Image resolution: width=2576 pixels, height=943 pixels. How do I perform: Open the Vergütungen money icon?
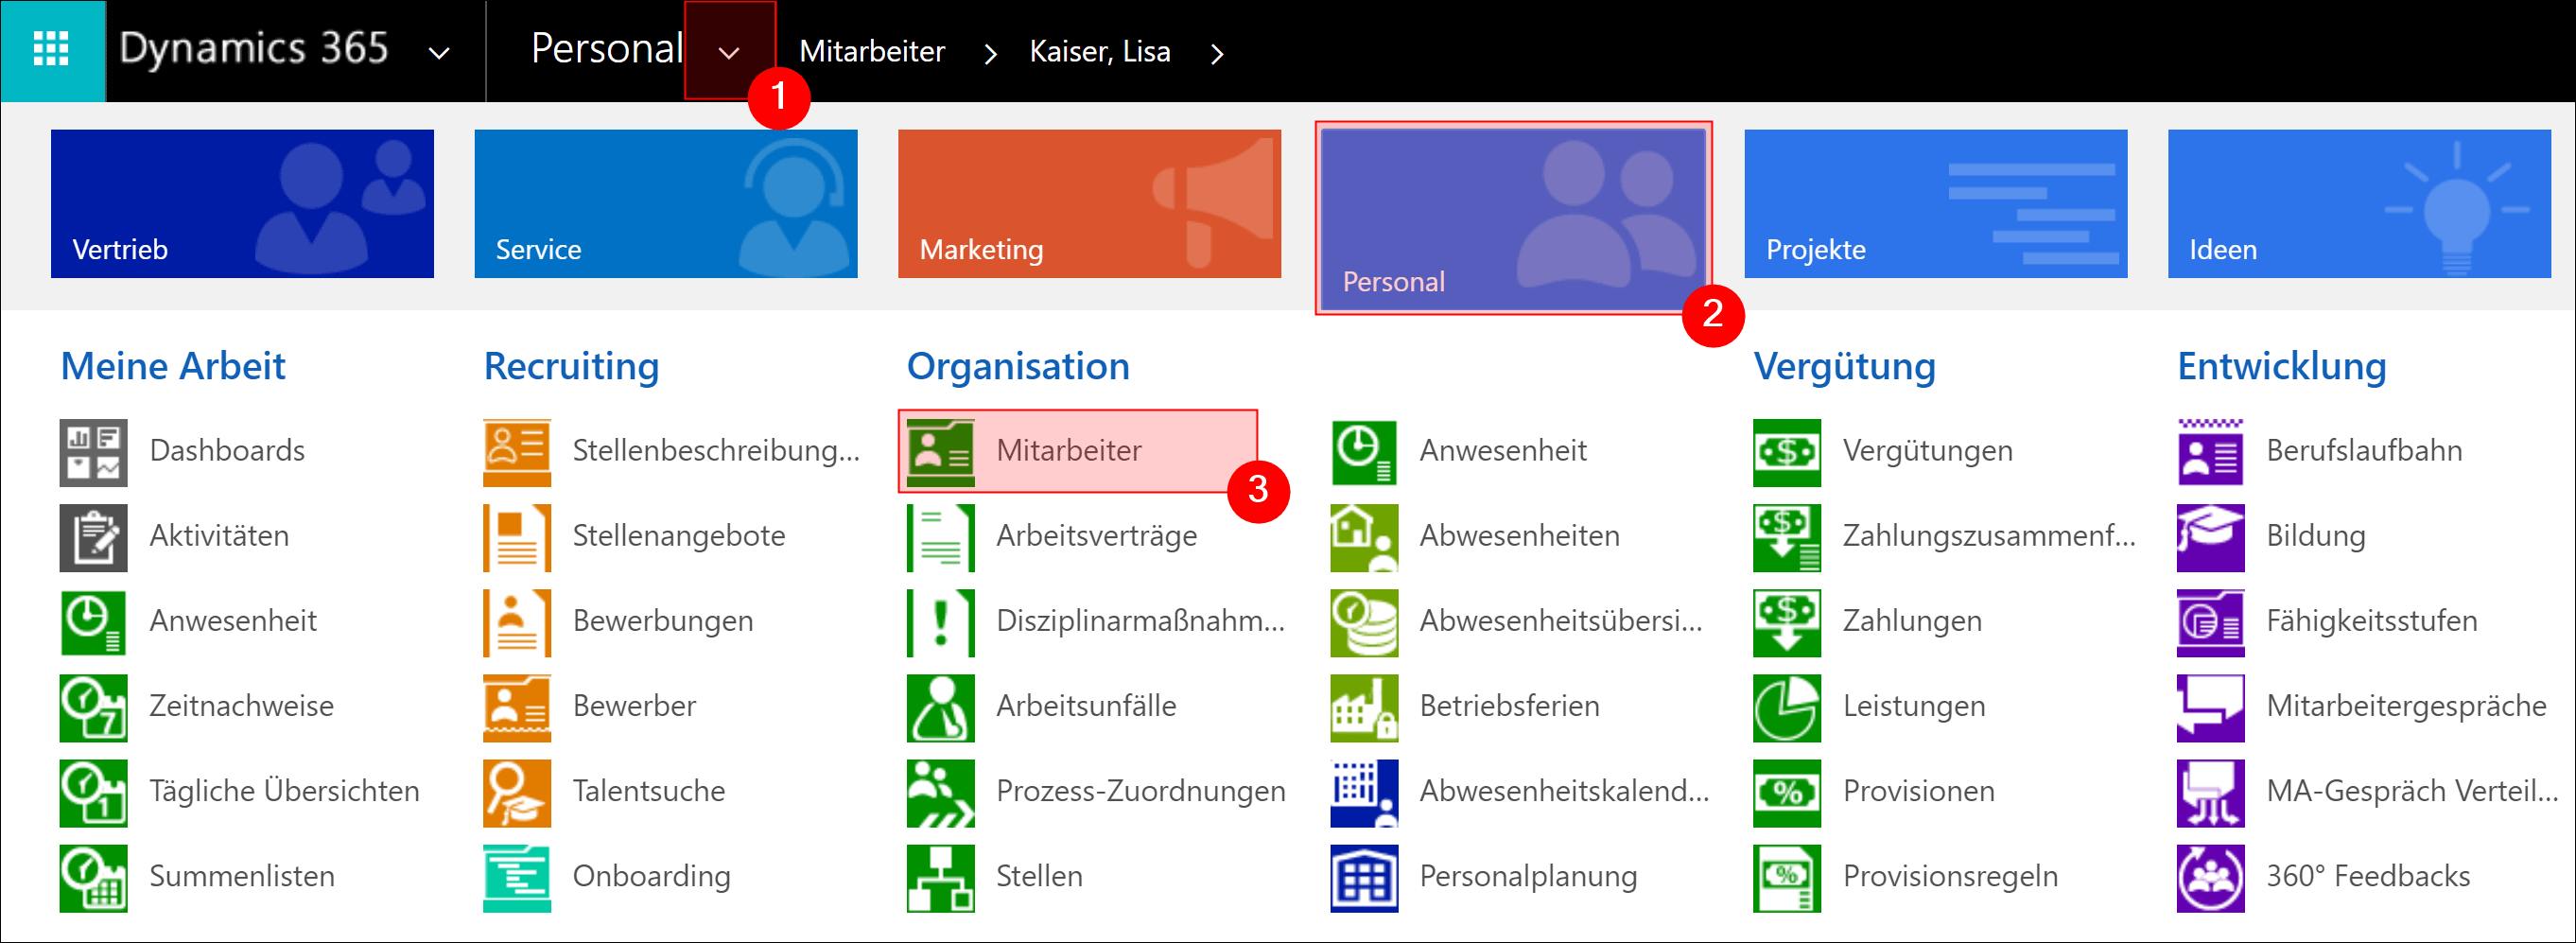point(1787,452)
